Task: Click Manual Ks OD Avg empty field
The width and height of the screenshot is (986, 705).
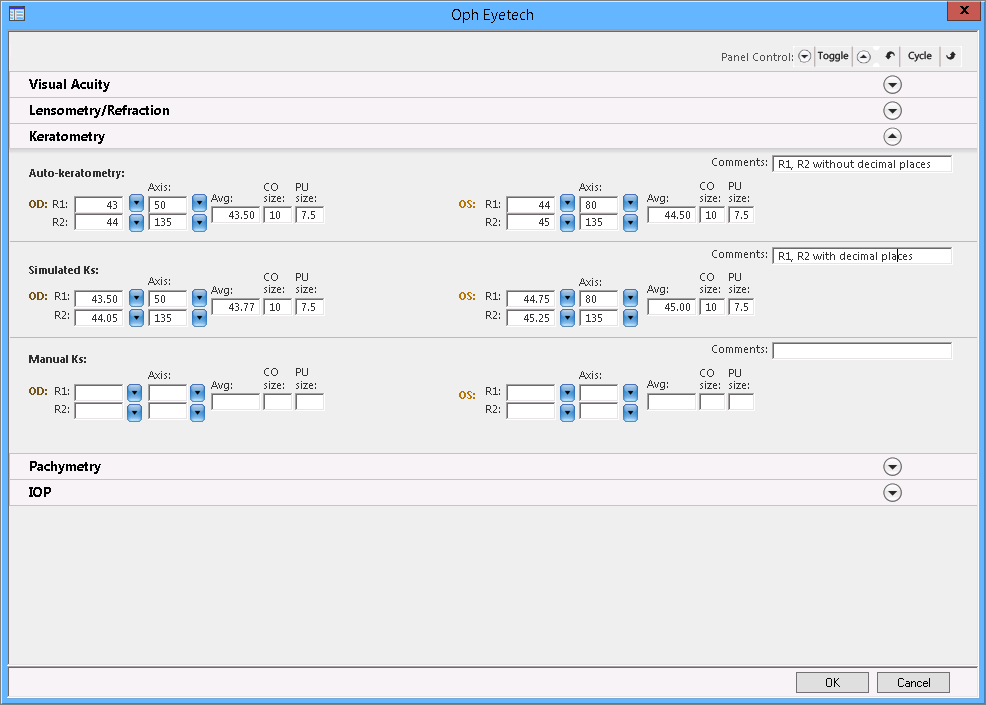Action: [235, 402]
